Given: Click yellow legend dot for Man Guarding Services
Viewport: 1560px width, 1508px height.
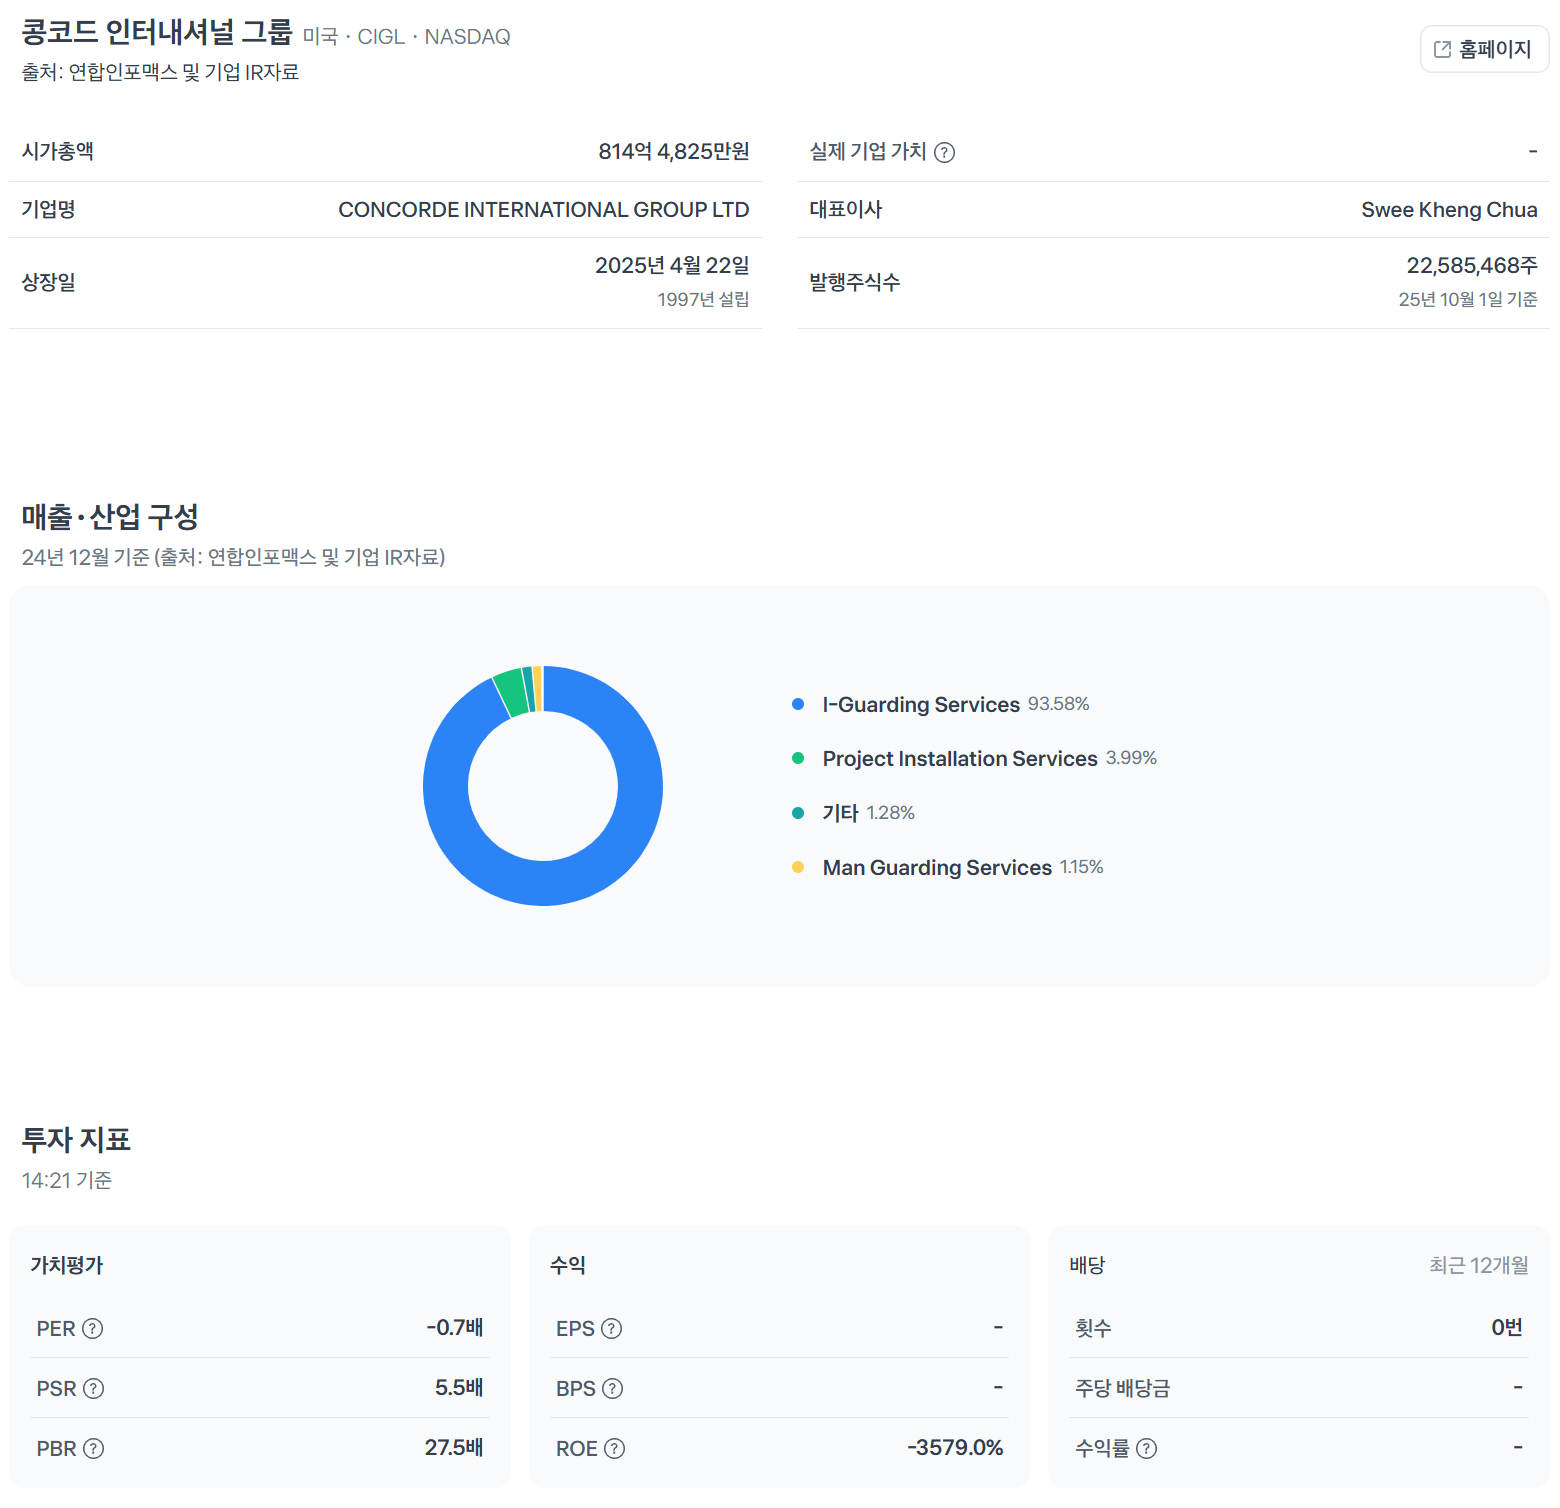Looking at the screenshot, I should point(798,867).
